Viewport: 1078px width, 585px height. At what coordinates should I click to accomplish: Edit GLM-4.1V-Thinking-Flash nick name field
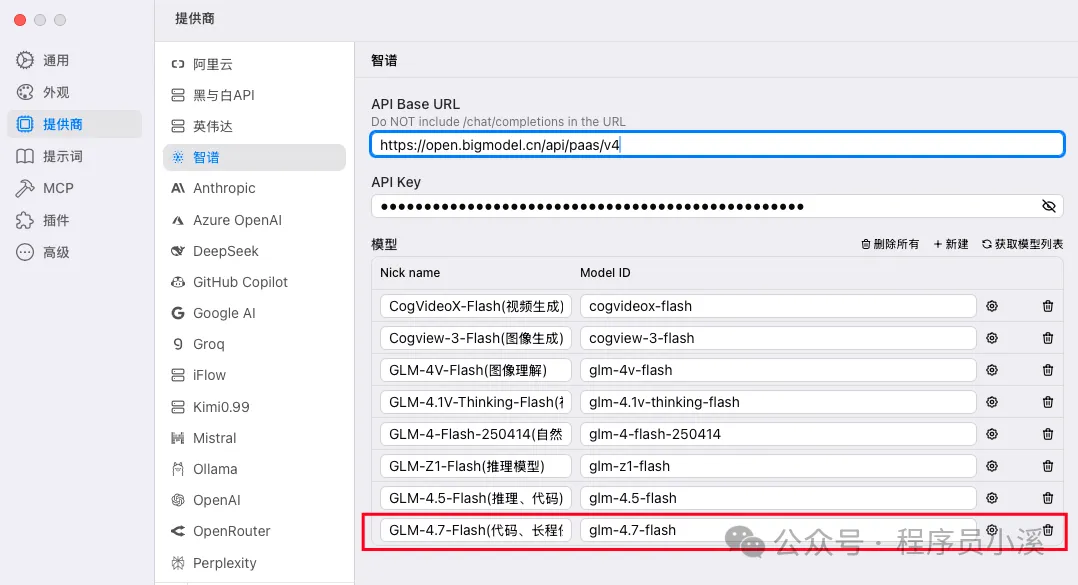pyautogui.click(x=476, y=402)
